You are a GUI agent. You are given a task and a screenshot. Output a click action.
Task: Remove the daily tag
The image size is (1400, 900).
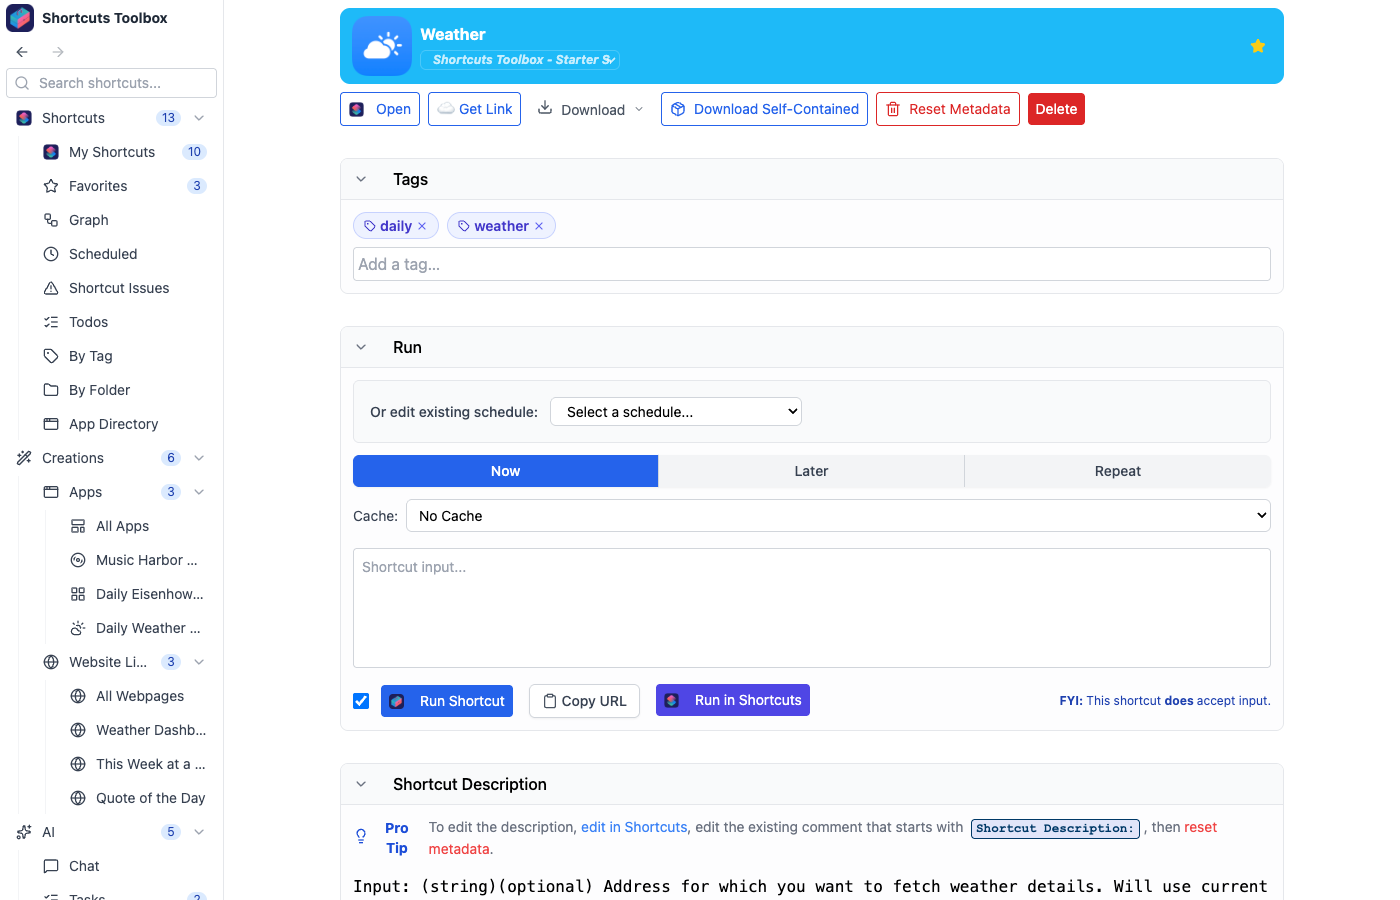coord(422,226)
